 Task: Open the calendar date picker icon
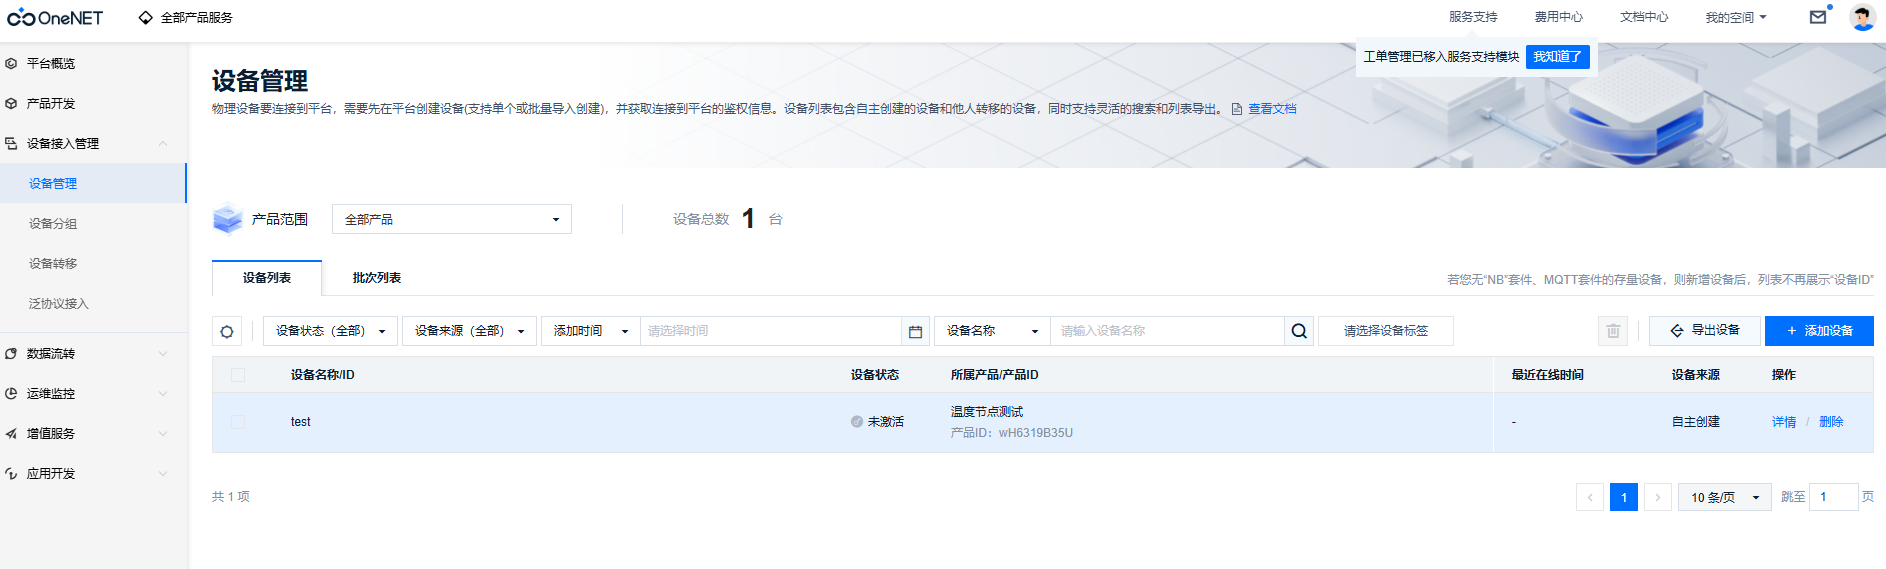pyautogui.click(x=915, y=331)
